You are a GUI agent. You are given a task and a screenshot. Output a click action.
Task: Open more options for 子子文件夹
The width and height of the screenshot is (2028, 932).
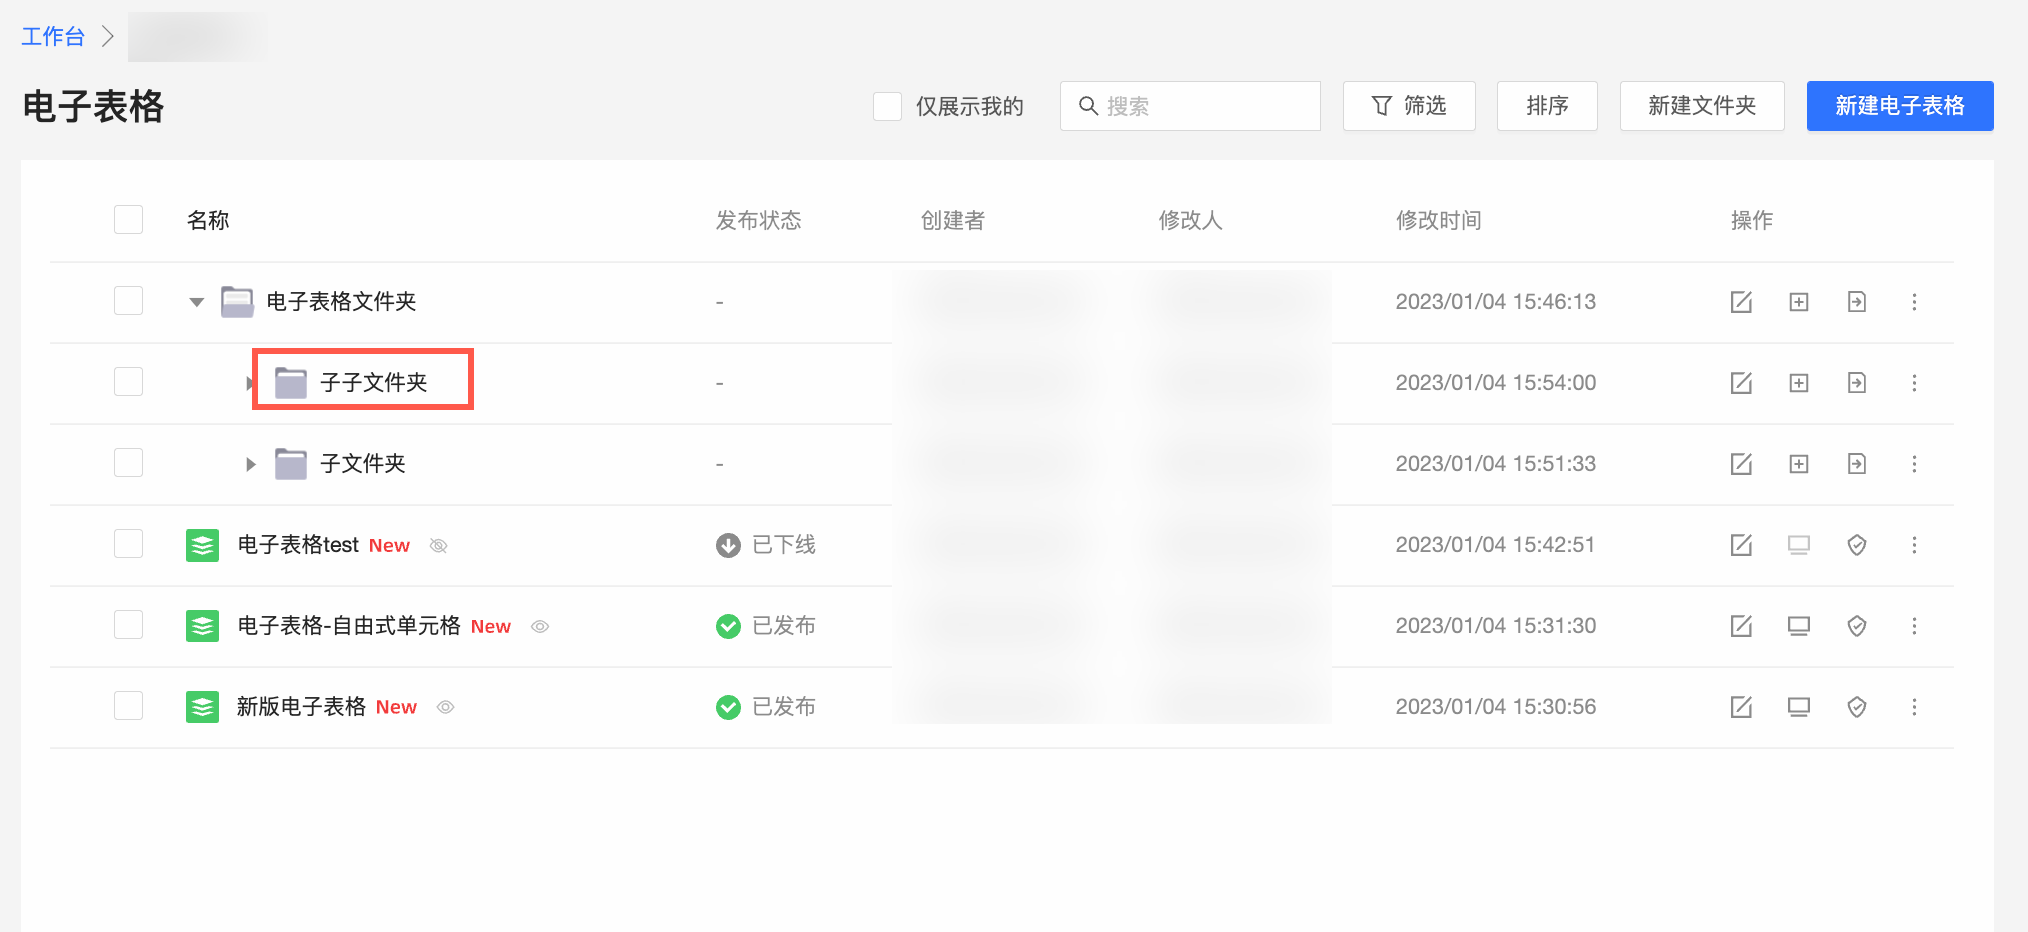tap(1915, 383)
